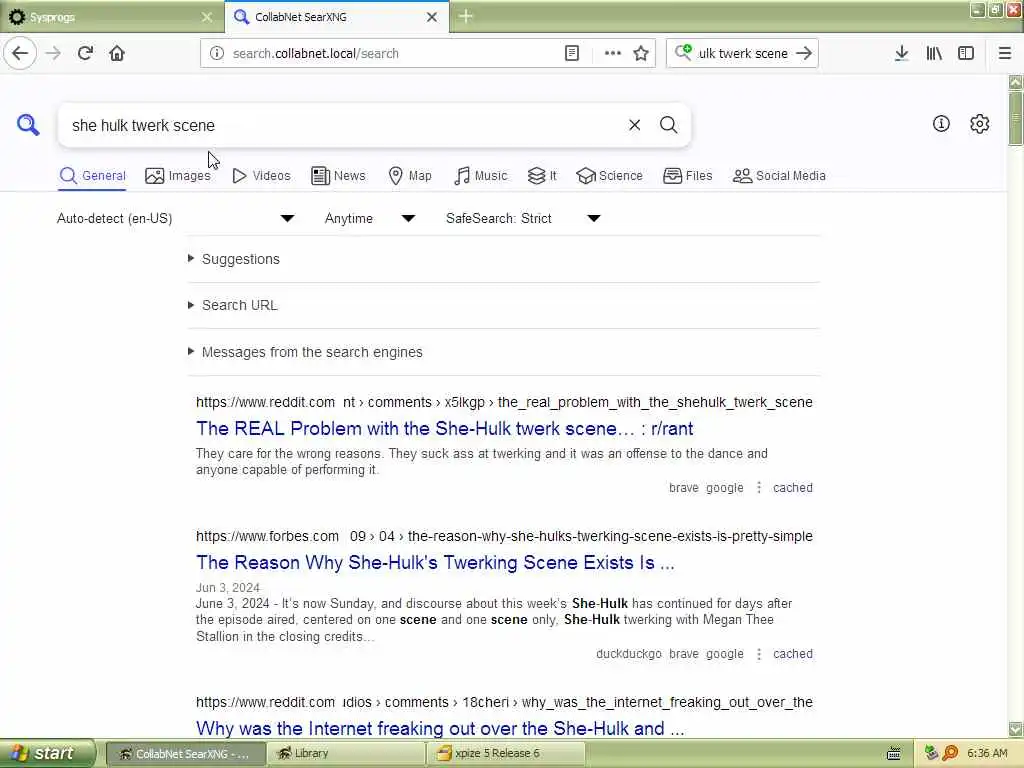1024x768 pixels.
Task: Show site information for search.collabnet.local
Action: pos(217,53)
